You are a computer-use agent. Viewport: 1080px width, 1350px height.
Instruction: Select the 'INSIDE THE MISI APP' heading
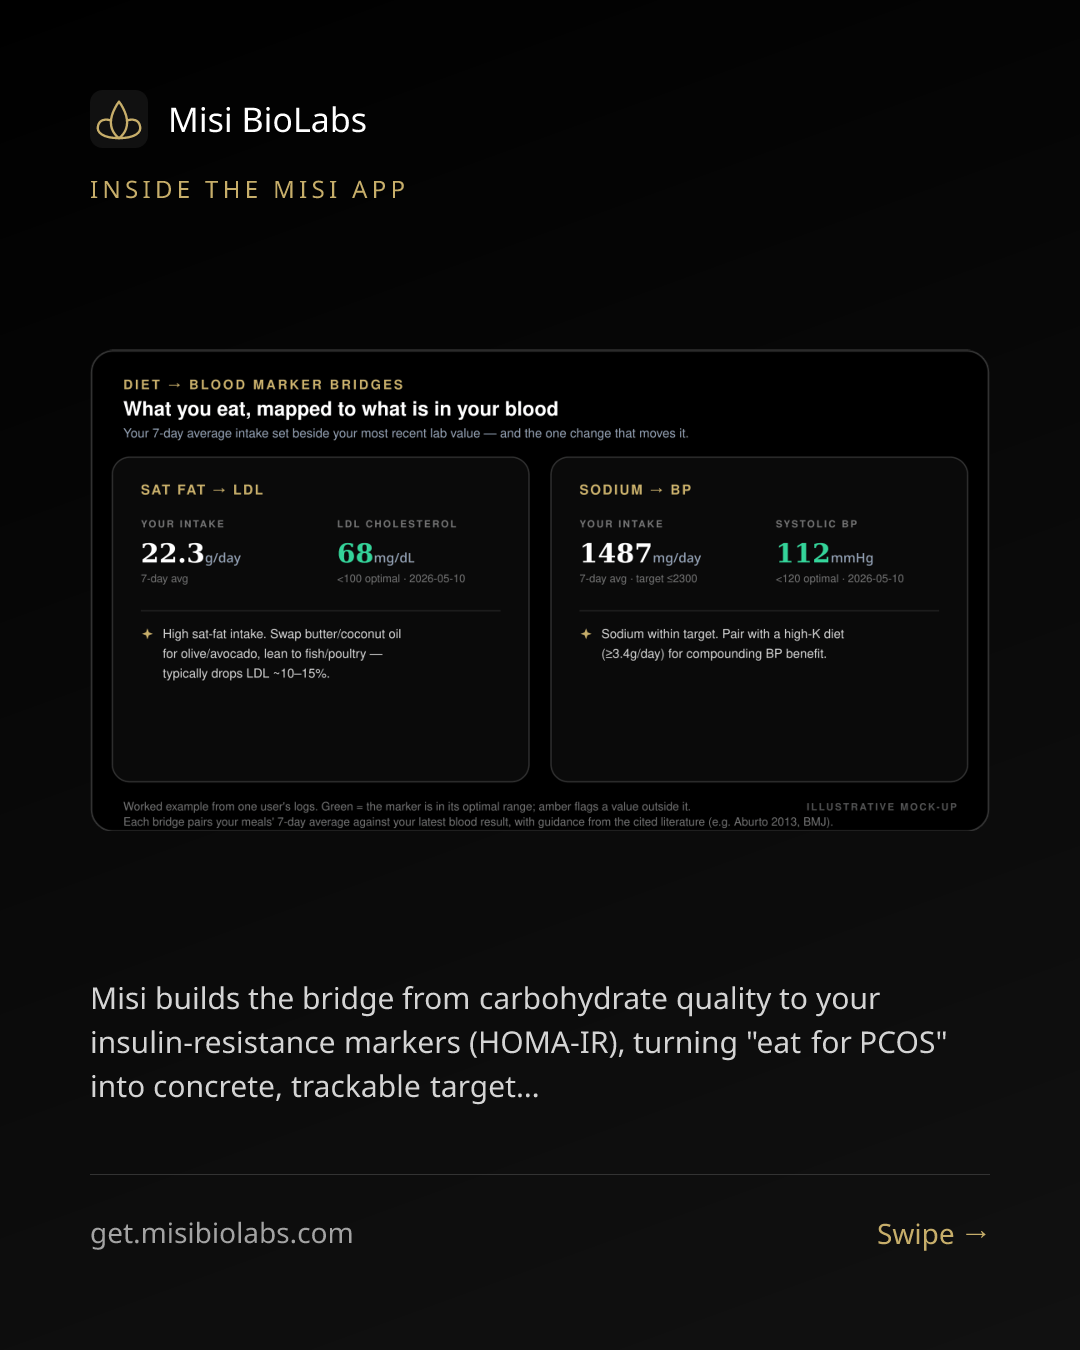pos(248,190)
